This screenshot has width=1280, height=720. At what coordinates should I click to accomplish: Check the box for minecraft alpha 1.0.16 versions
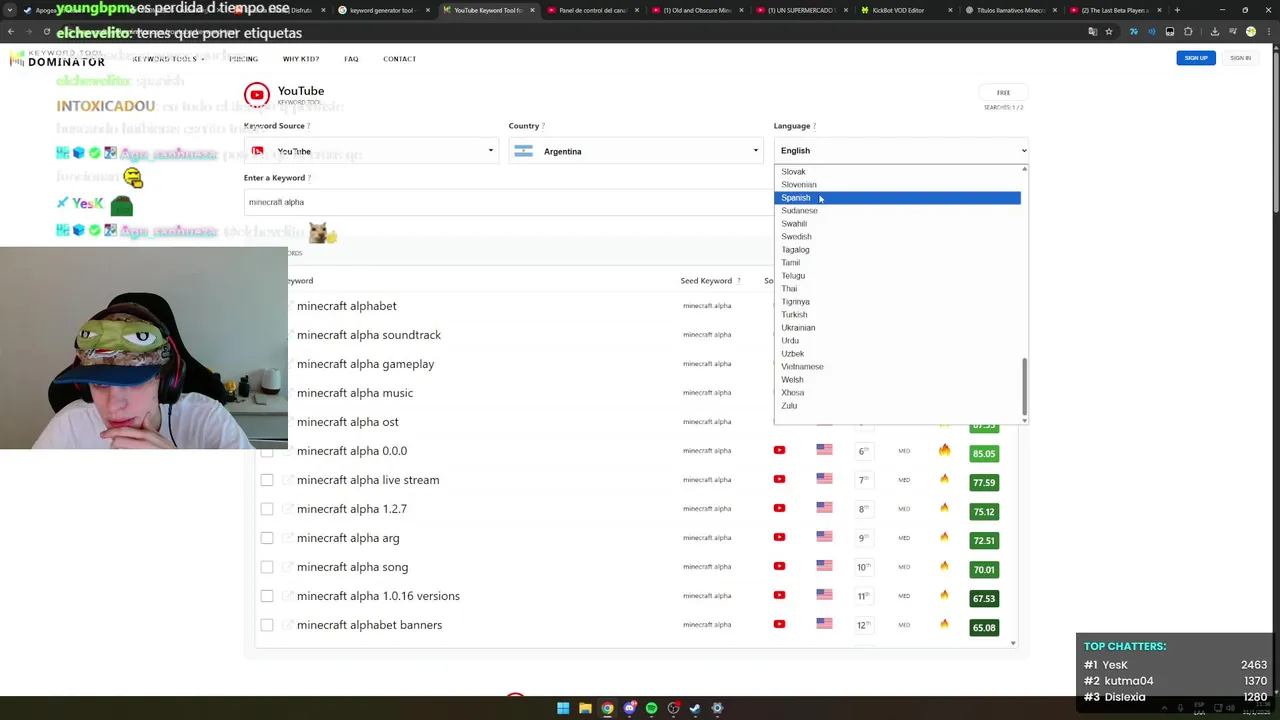click(x=267, y=596)
